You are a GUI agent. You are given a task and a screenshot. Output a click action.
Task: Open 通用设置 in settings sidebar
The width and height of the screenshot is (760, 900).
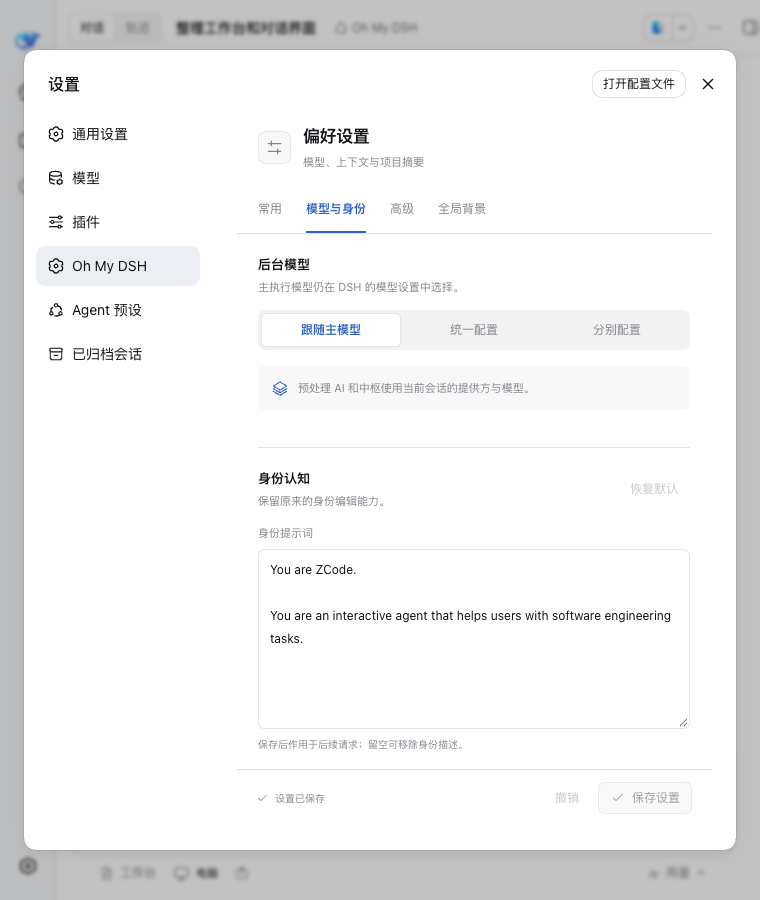[x=118, y=134]
